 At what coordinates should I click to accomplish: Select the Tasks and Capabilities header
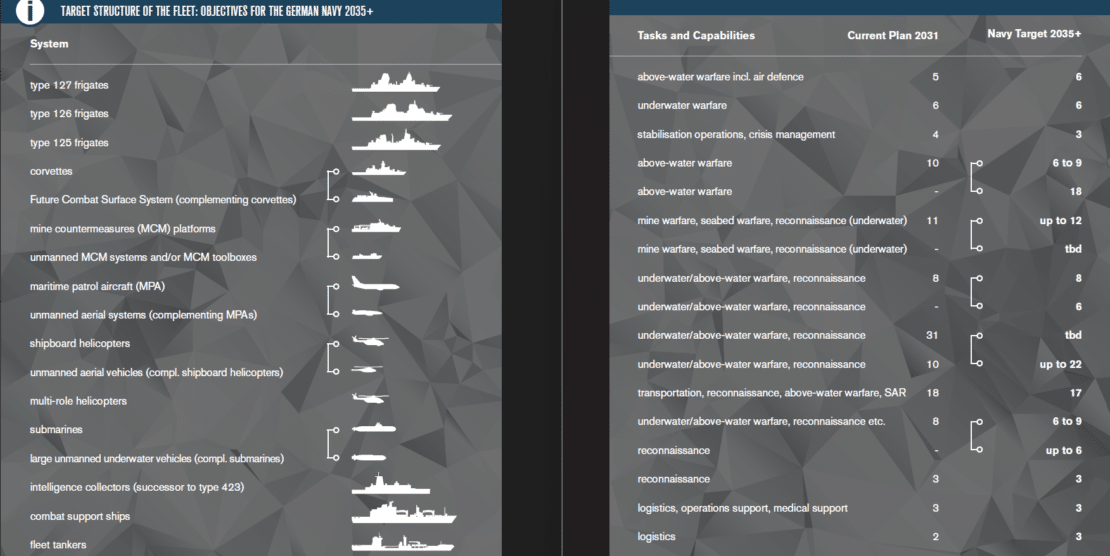tap(696, 35)
